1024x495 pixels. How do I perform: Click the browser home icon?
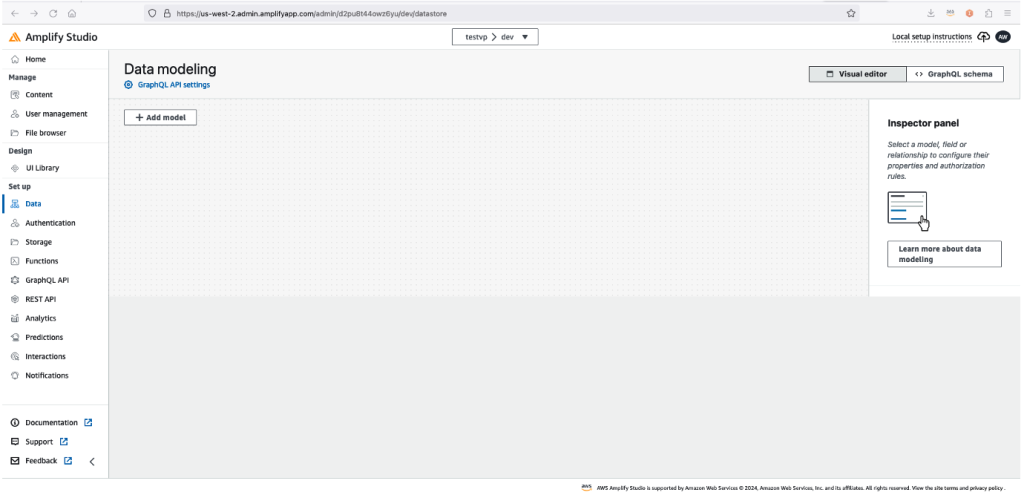pyautogui.click(x=72, y=13)
